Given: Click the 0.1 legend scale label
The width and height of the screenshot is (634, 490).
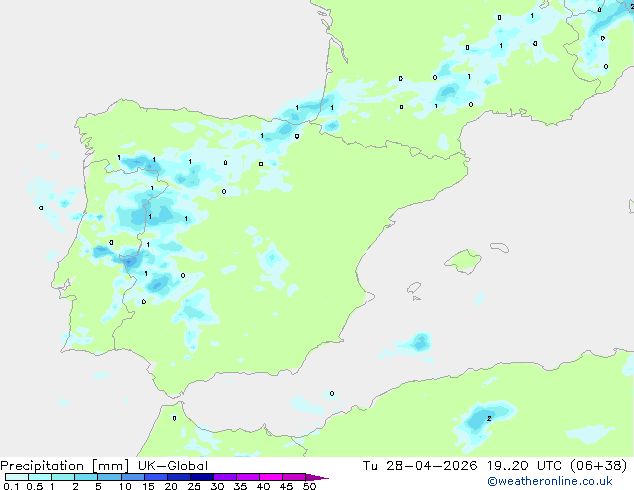Looking at the screenshot, I should [x=11, y=486].
